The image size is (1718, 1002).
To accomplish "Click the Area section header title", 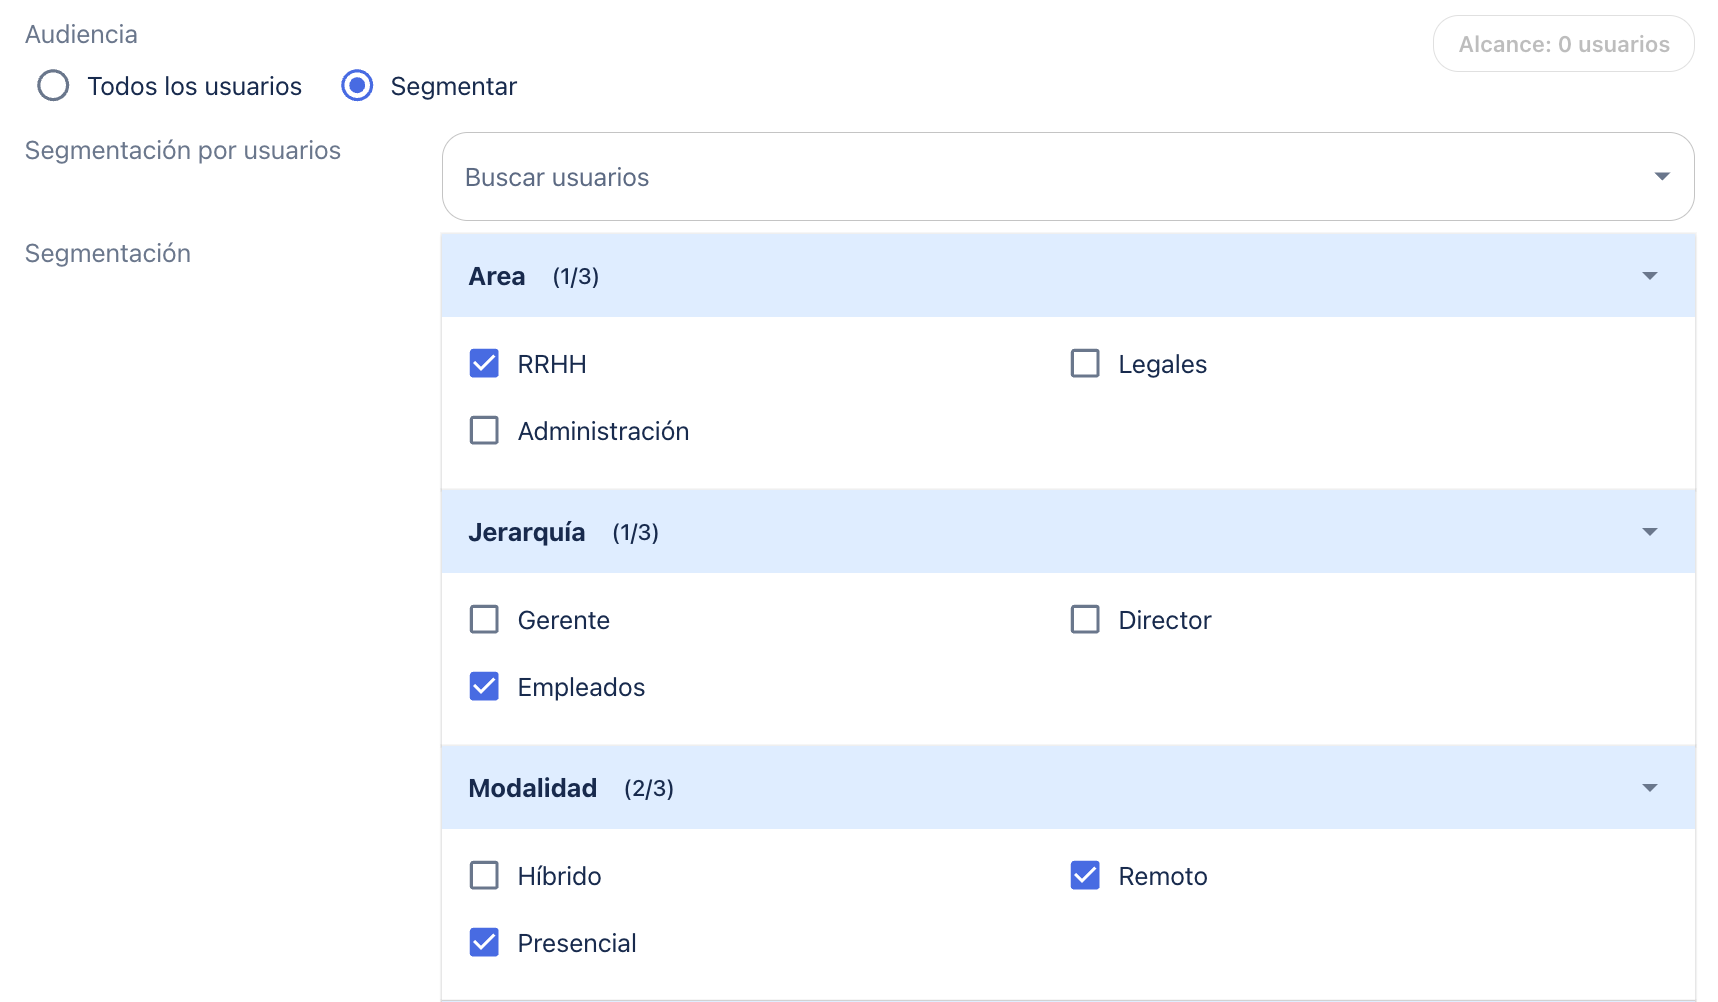I will (497, 276).
